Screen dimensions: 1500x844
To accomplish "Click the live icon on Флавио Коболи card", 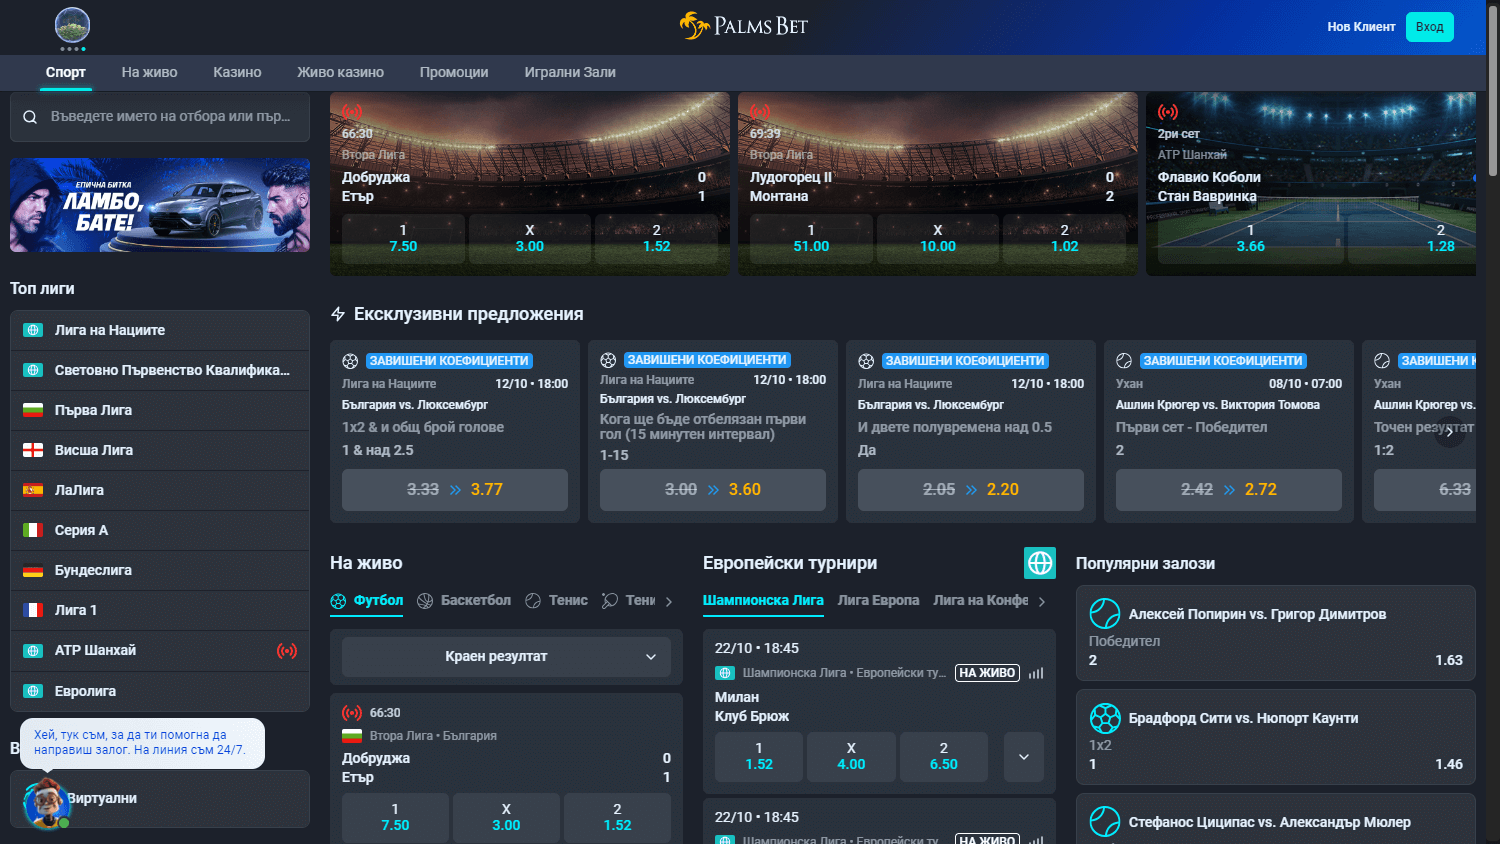I will [x=1168, y=112].
